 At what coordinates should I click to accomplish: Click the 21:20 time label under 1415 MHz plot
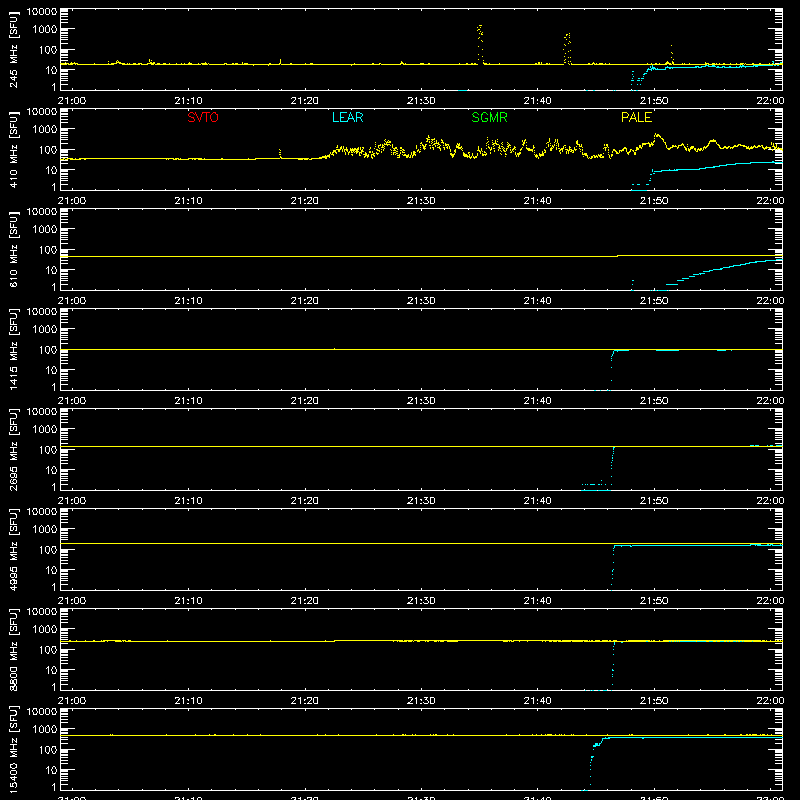pos(305,401)
